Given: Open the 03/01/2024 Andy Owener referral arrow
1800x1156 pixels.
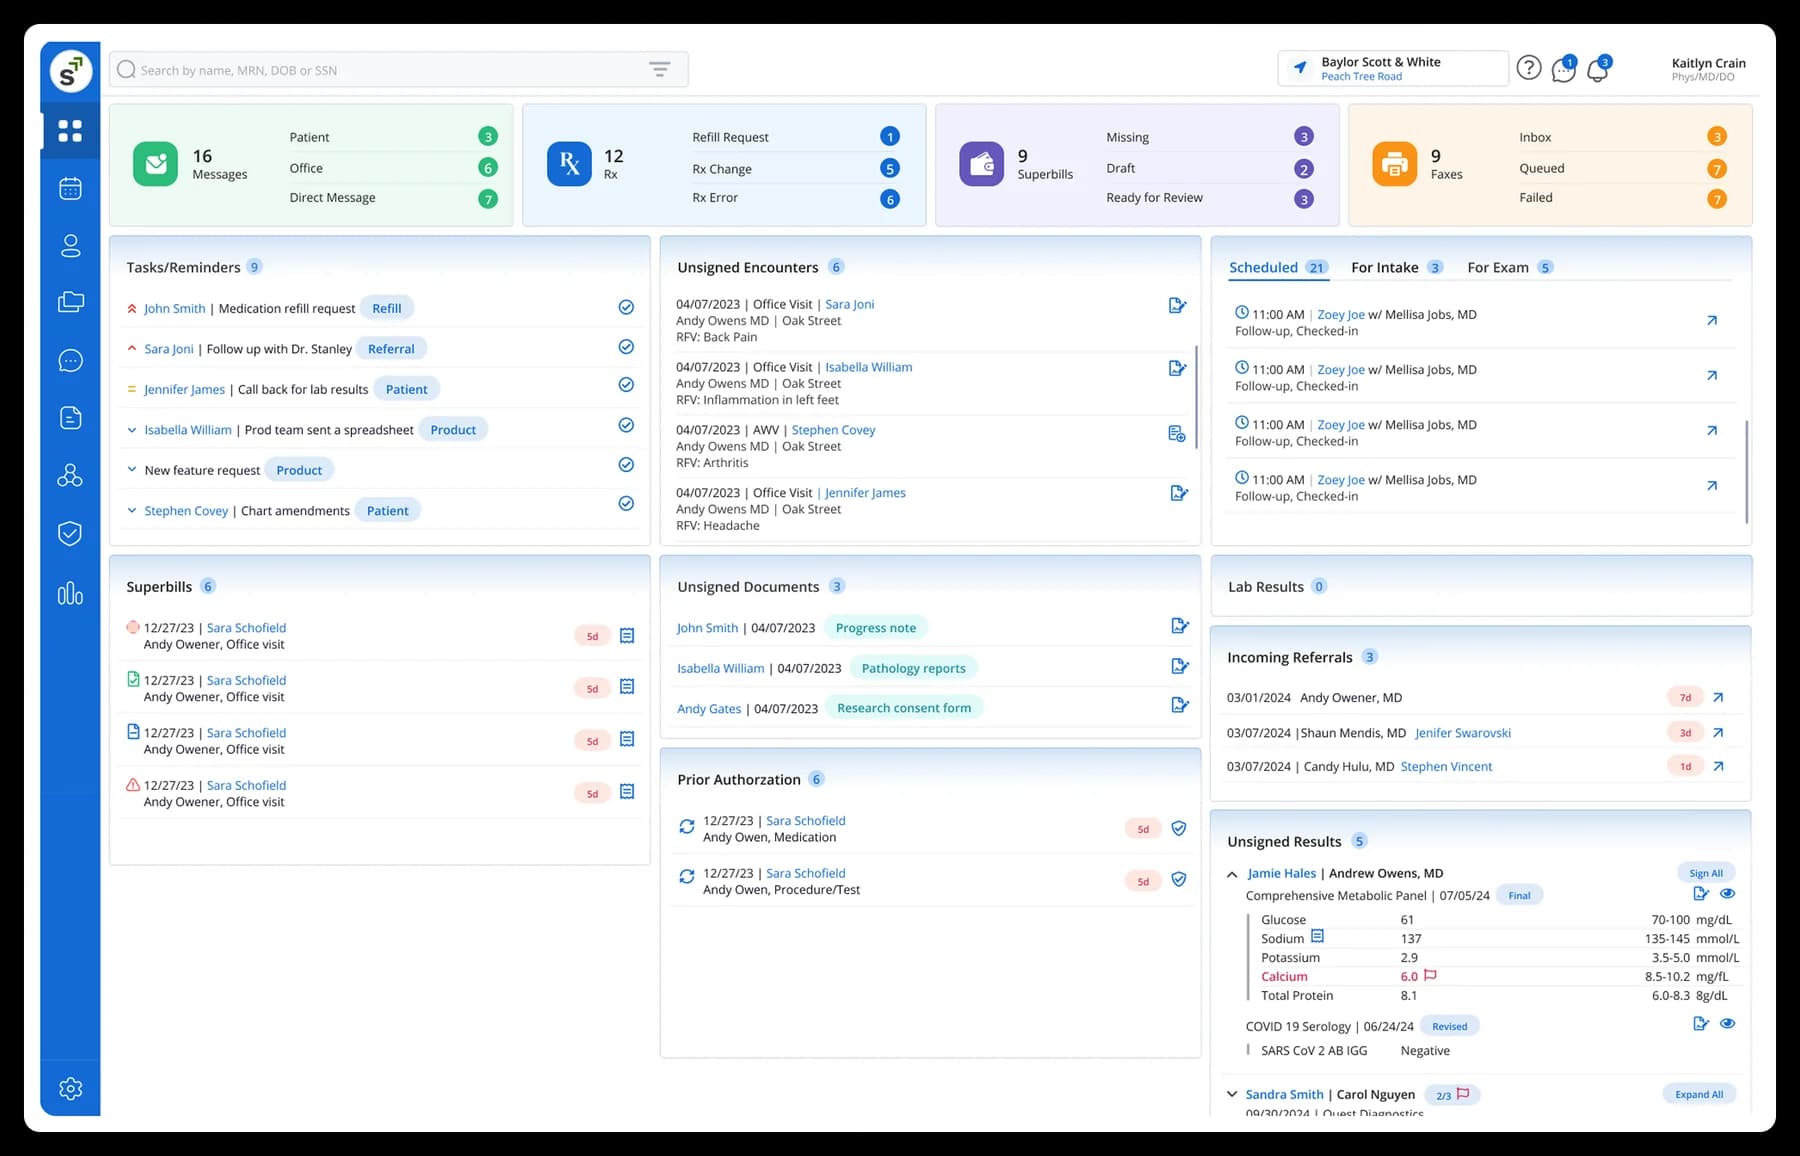Looking at the screenshot, I should pos(1718,698).
